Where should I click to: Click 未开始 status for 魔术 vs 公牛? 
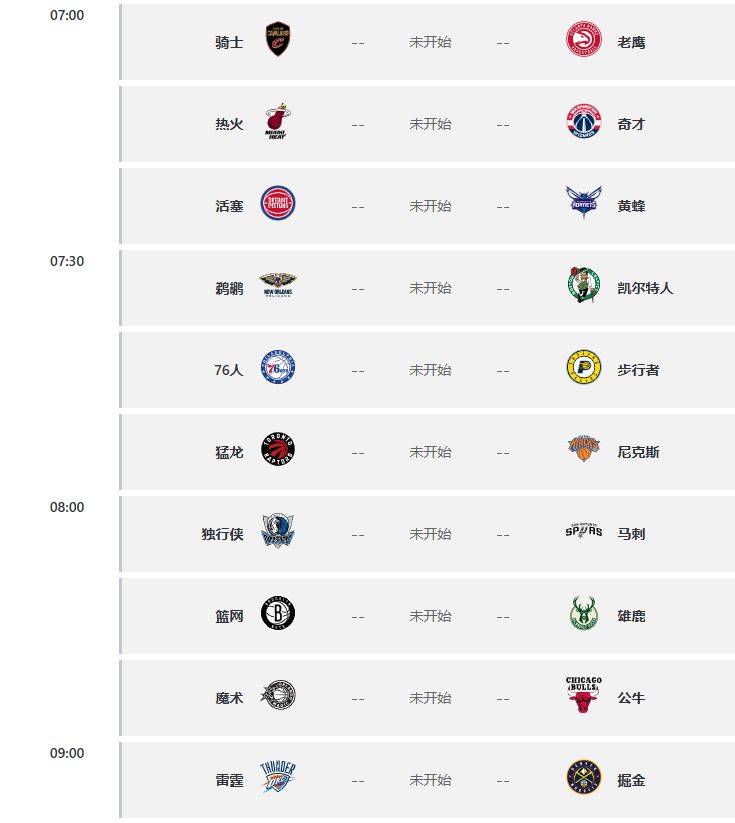coord(430,698)
